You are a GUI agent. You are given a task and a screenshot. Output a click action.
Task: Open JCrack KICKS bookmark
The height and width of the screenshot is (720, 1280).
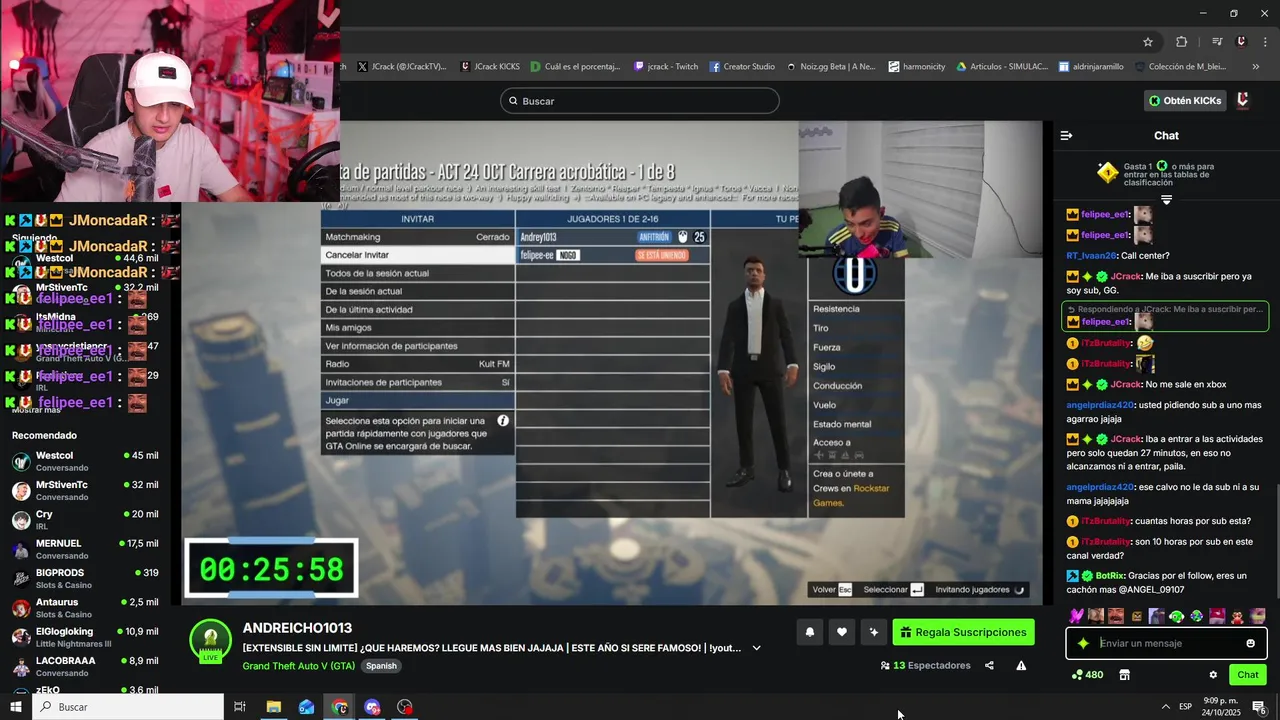click(x=490, y=67)
